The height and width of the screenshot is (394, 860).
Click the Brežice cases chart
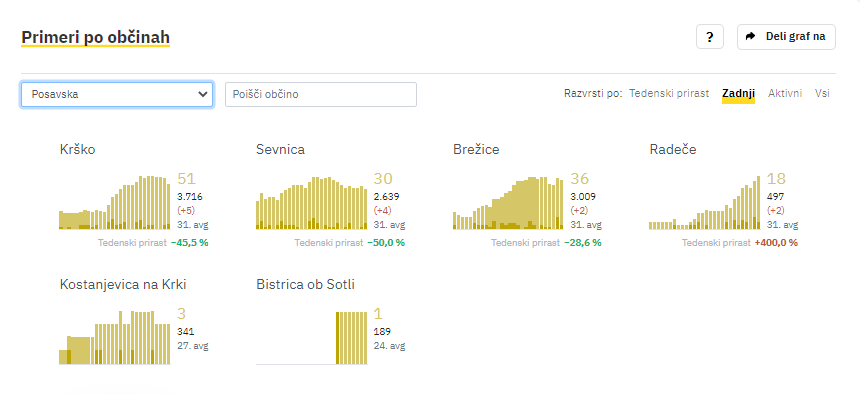[x=508, y=202]
